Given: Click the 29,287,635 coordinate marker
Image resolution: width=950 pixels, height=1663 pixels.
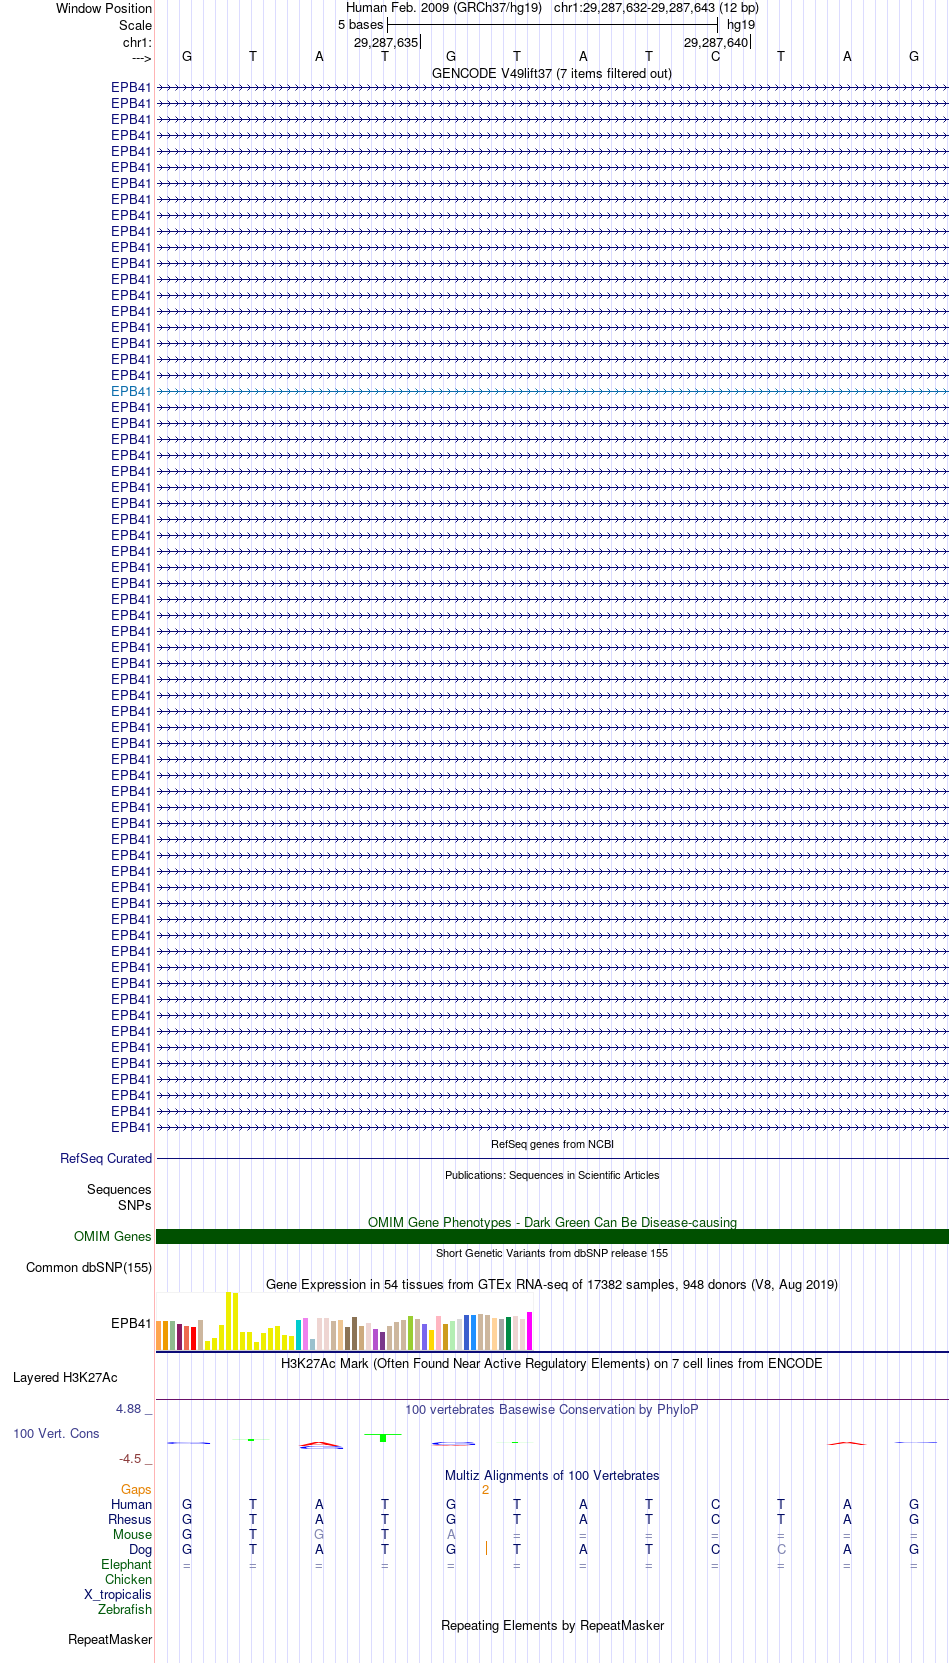Looking at the screenshot, I should pyautogui.click(x=386, y=42).
